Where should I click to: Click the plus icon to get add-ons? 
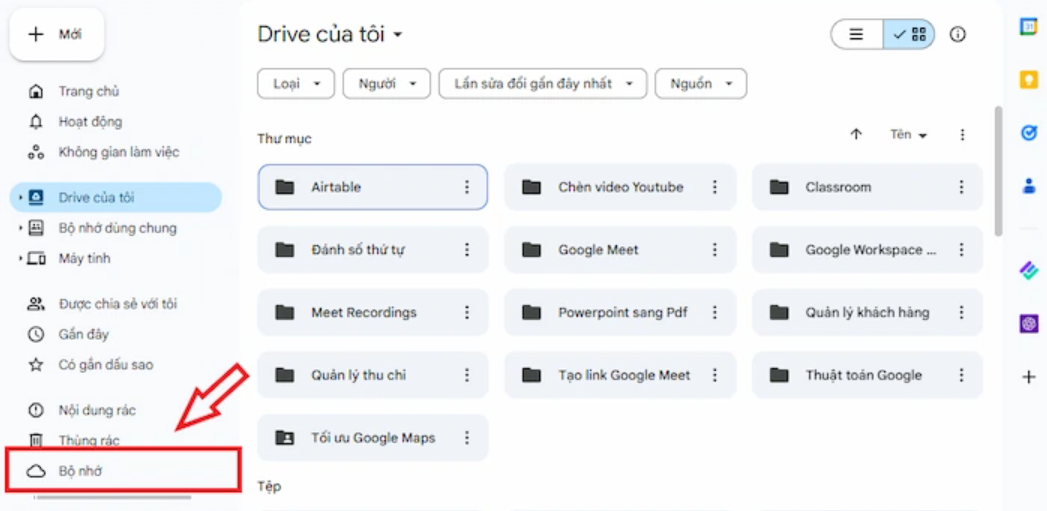coord(1028,377)
